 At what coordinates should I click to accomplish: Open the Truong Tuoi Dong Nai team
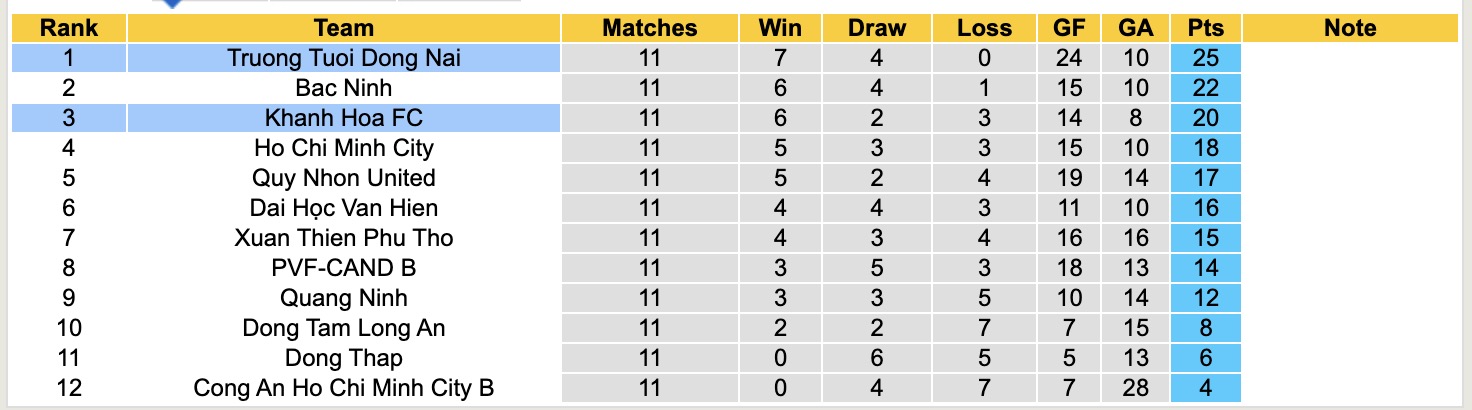pos(343,58)
